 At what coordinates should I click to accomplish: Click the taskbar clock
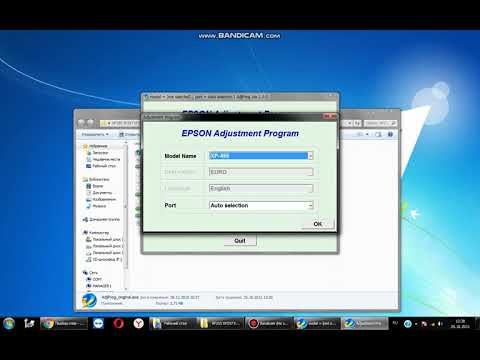click(x=460, y=324)
